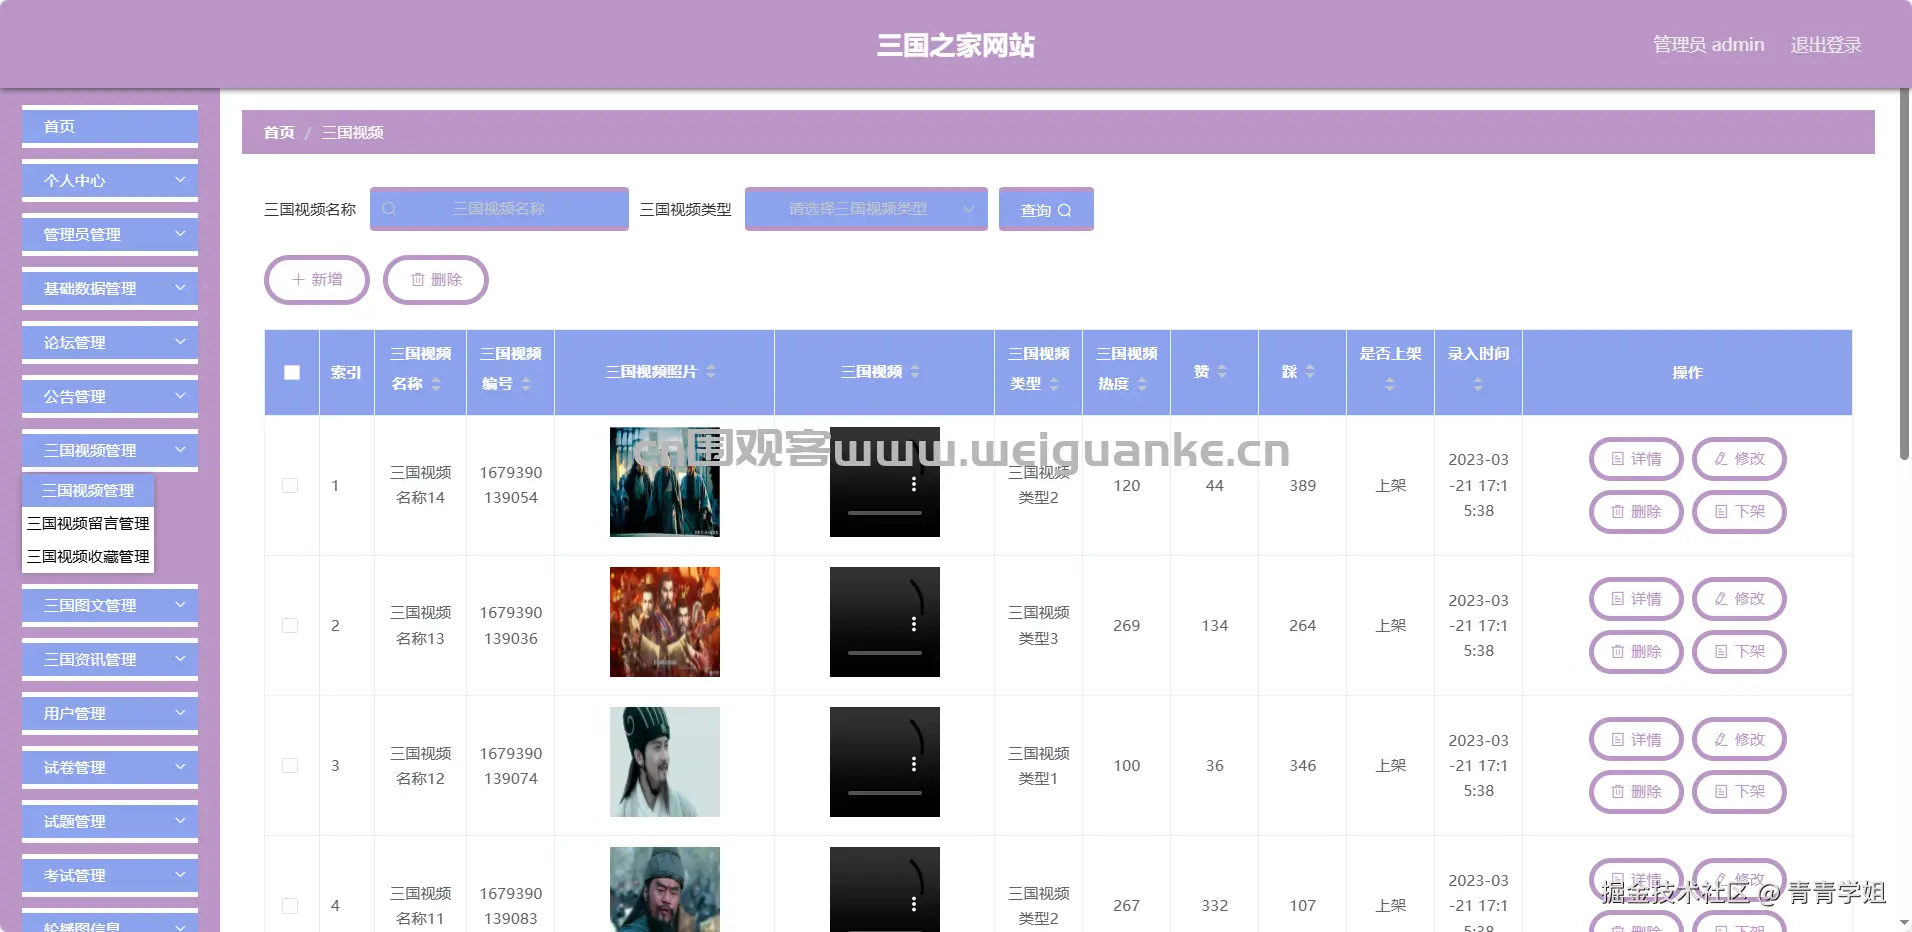1912x932 pixels.
Task: Click 退出登录 logout link
Action: tap(1826, 45)
